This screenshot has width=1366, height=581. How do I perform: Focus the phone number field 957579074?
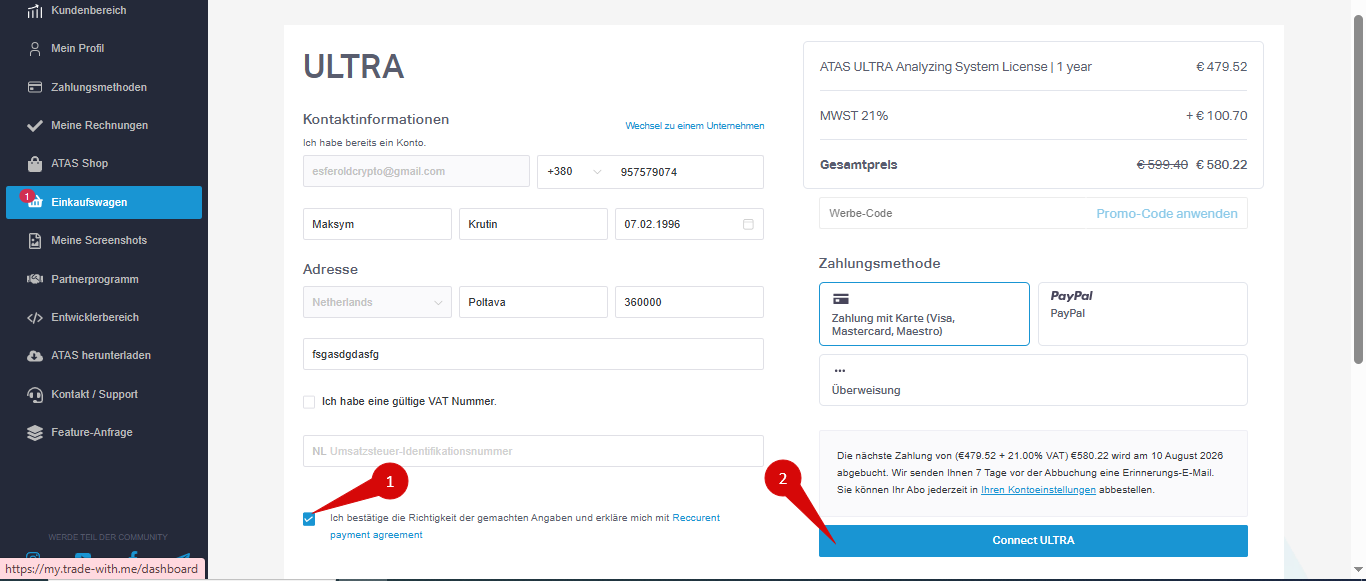688,172
